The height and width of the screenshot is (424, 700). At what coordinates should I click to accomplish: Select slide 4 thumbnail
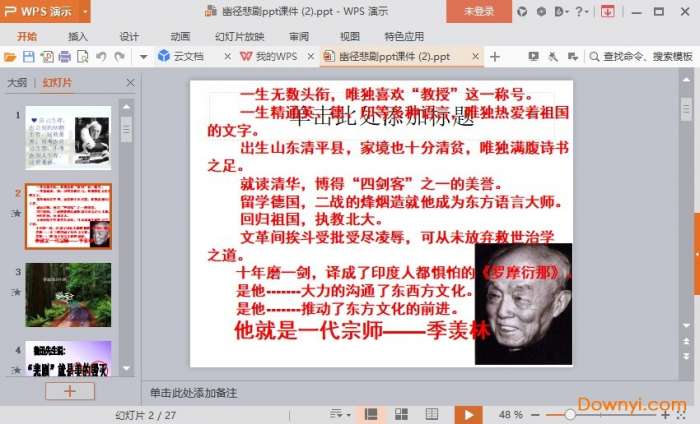pos(68,358)
